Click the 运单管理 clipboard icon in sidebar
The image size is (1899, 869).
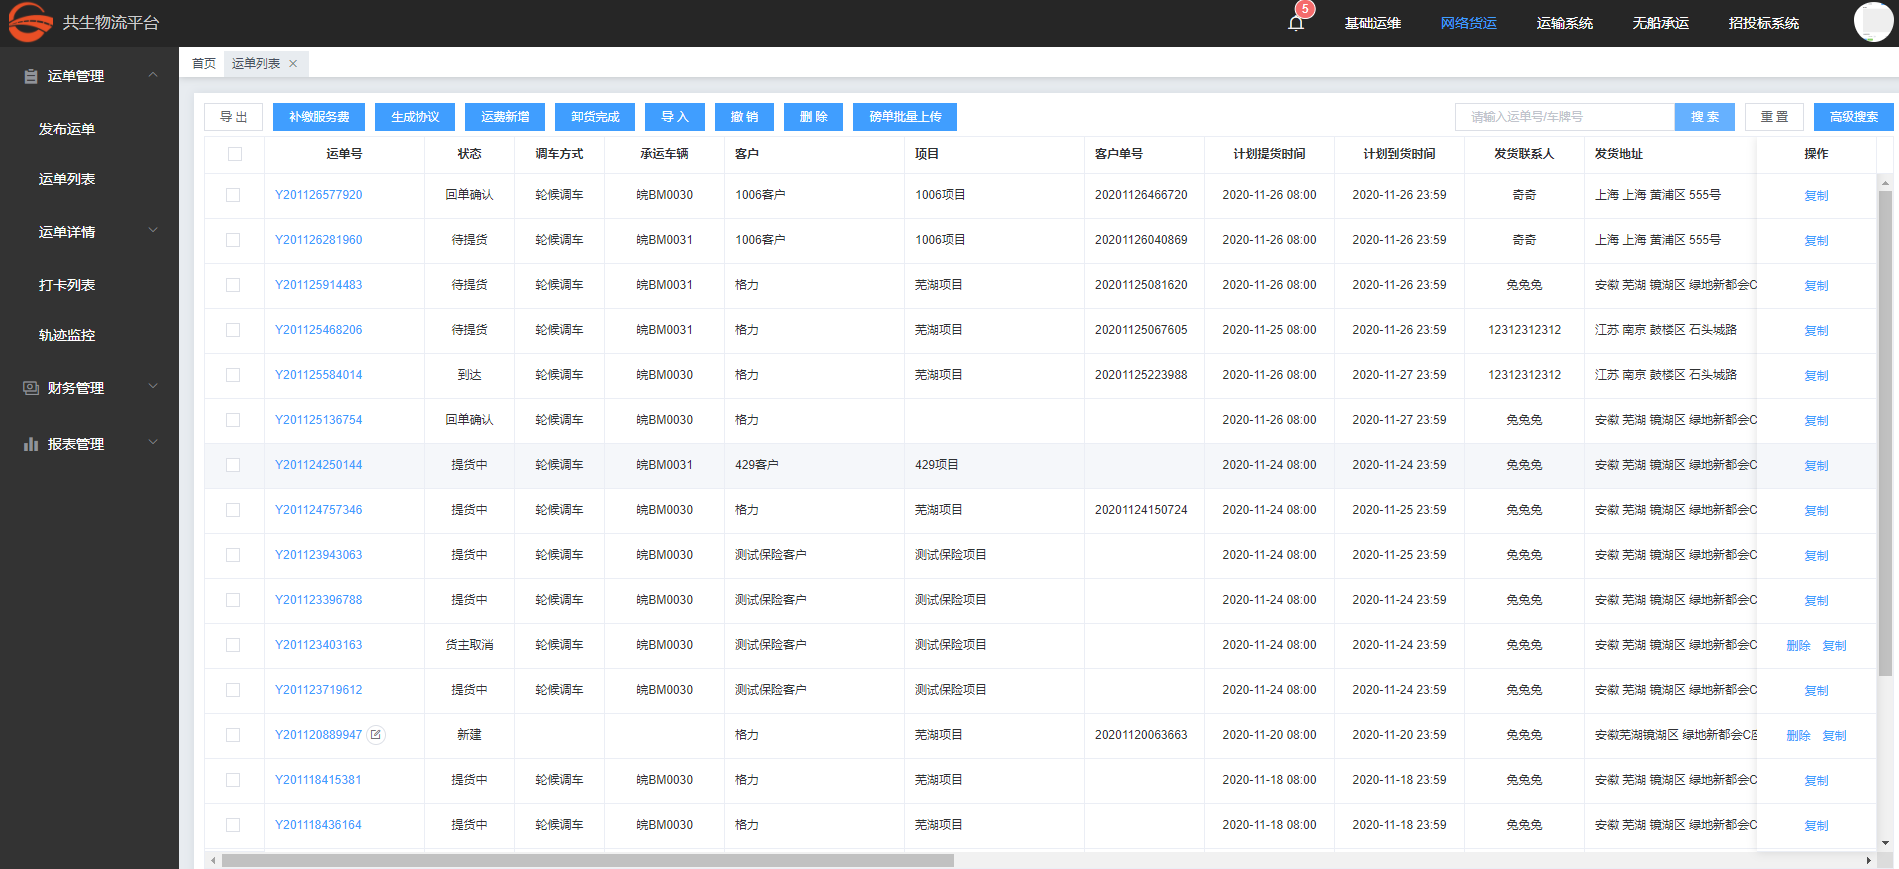pyautogui.click(x=31, y=77)
